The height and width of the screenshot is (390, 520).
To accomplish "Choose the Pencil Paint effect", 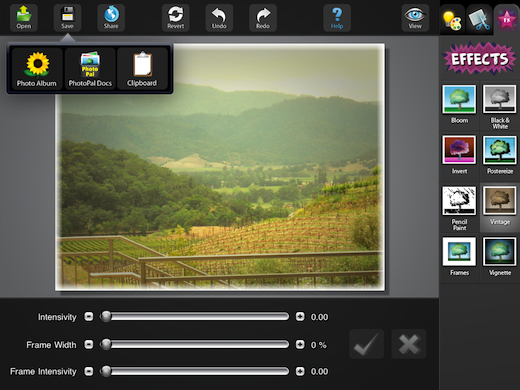I will pyautogui.click(x=459, y=208).
